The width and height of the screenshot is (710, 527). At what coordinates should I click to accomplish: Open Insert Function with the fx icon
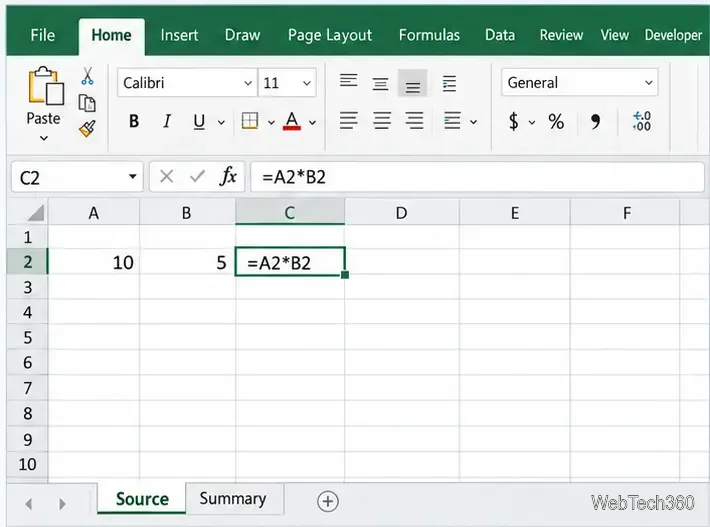(x=228, y=177)
